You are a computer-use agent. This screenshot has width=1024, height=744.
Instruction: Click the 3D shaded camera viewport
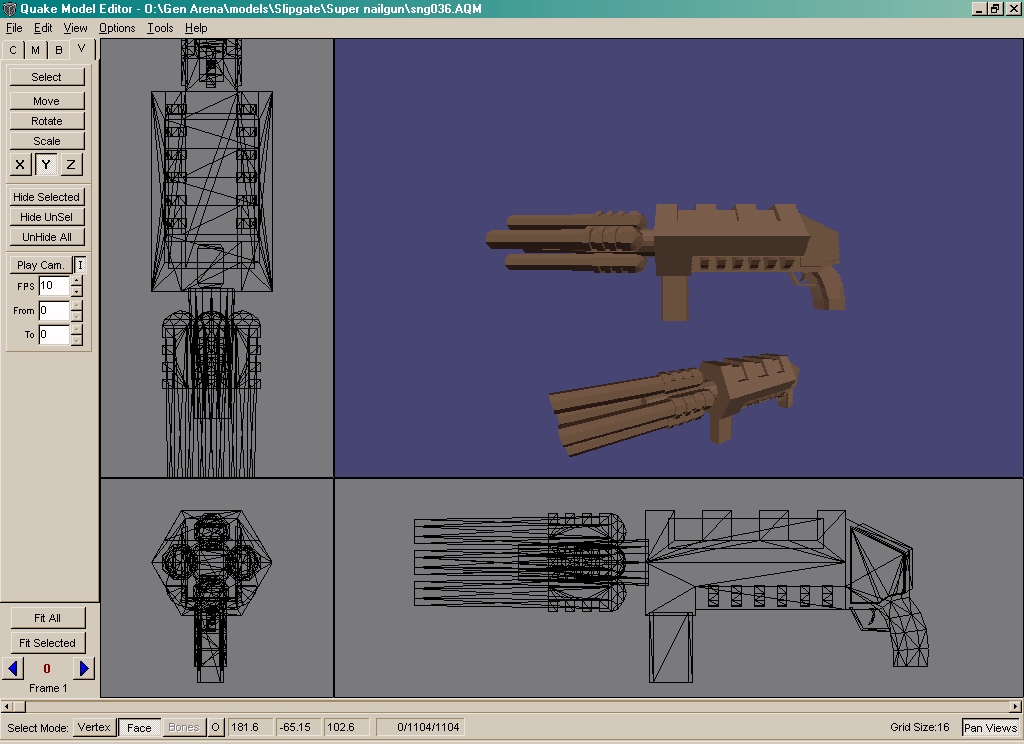tap(679, 258)
